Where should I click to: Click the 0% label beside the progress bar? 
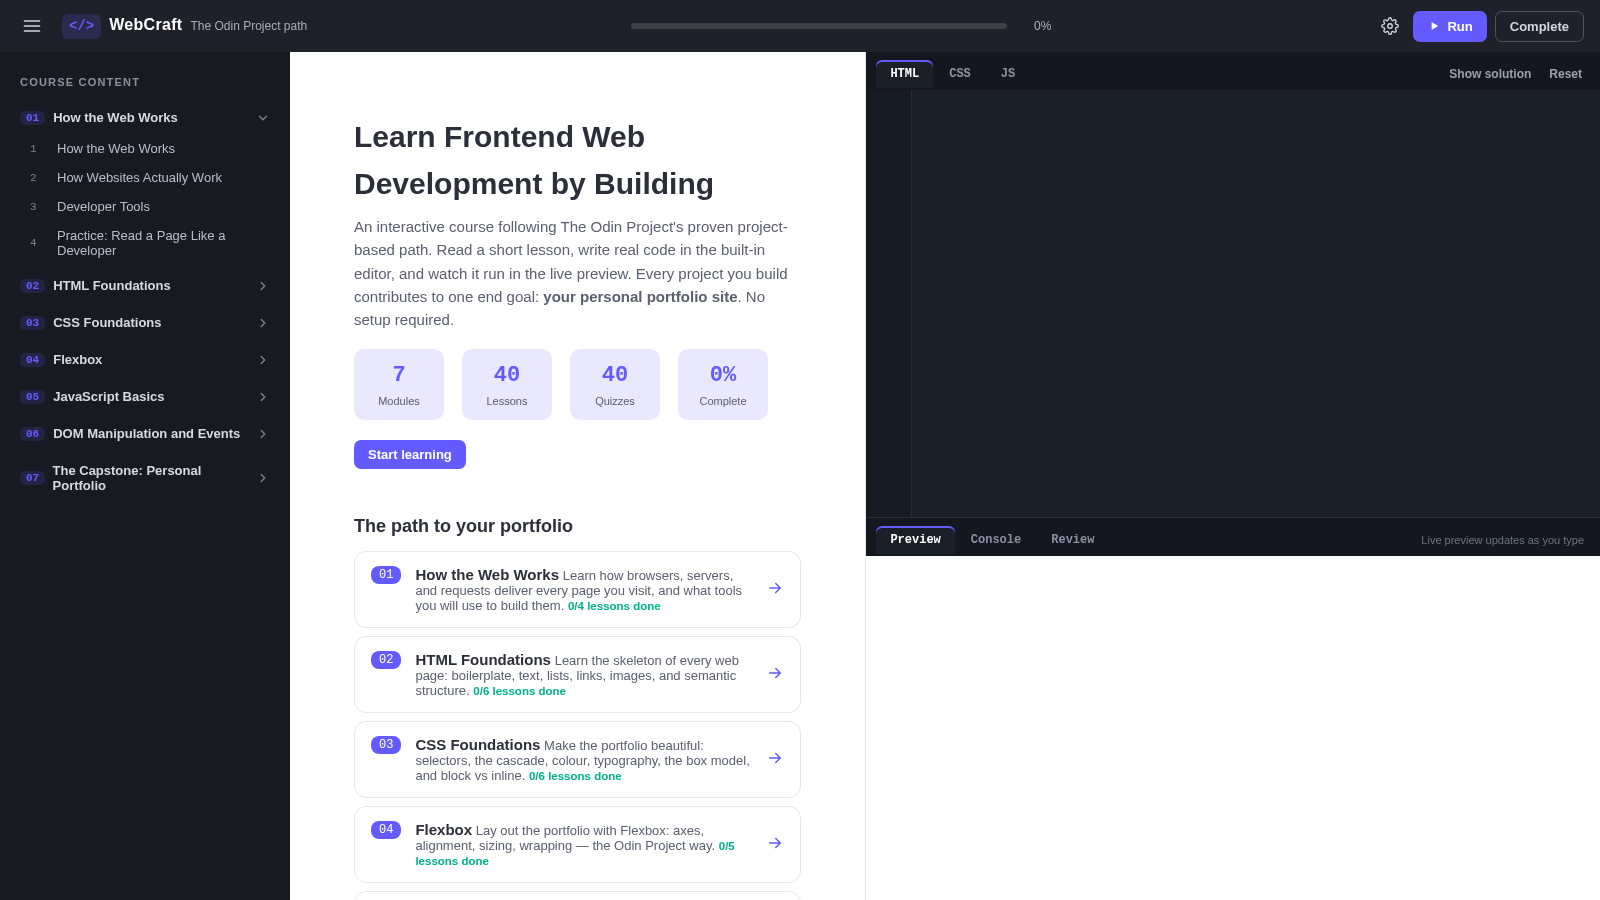[1042, 26]
